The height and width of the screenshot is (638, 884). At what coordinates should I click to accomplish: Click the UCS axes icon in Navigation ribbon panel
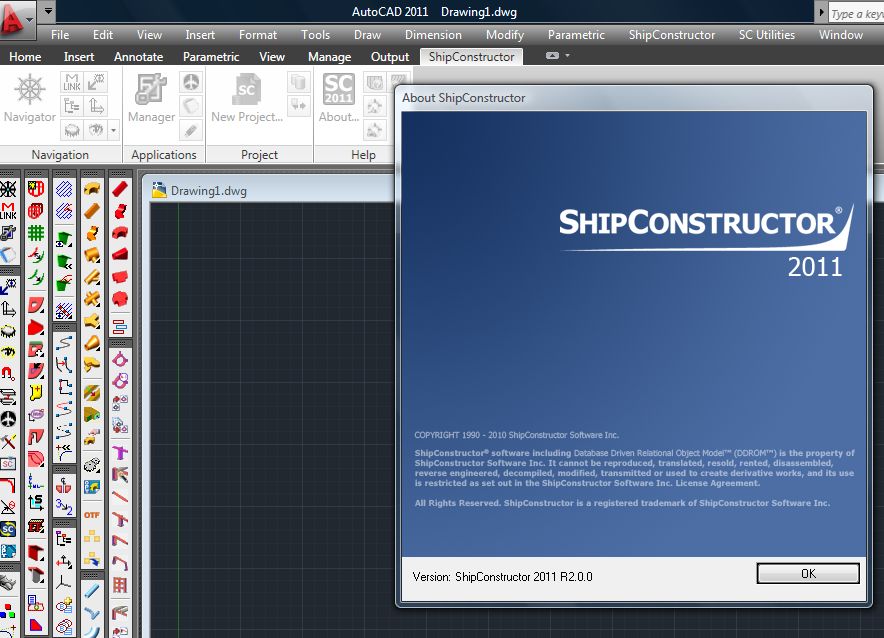click(96, 107)
